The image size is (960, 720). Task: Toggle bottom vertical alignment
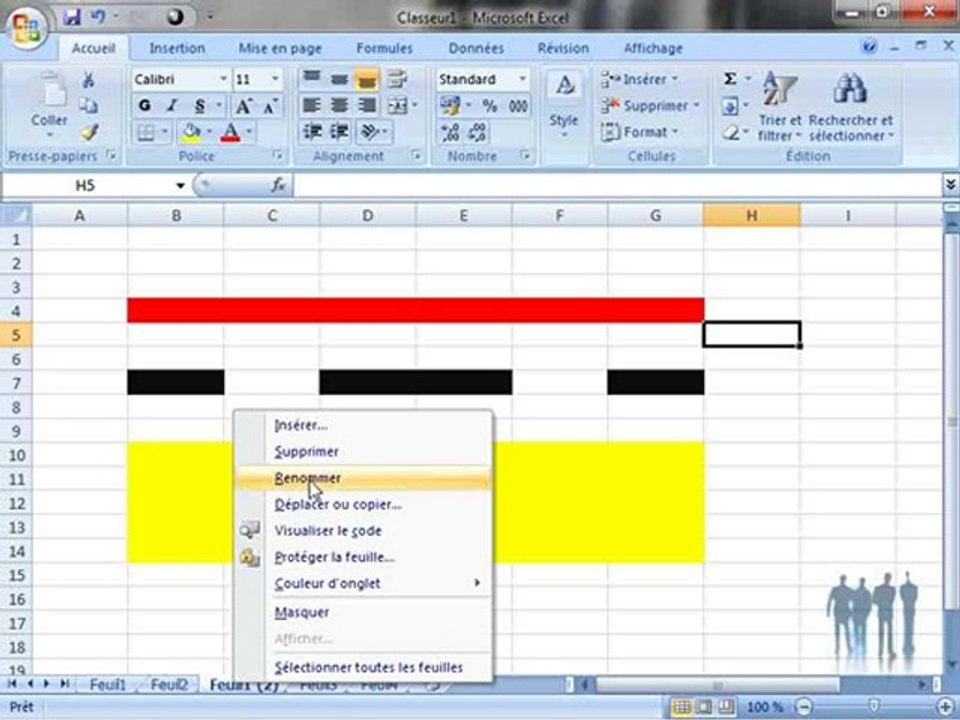[366, 79]
